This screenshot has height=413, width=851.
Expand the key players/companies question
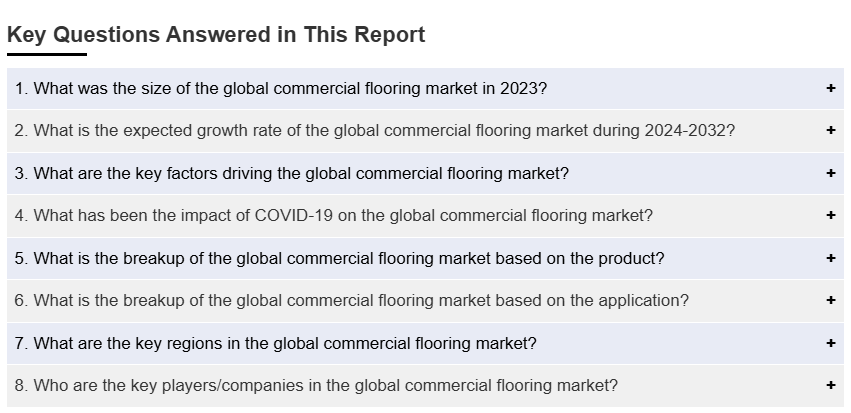[x=316, y=385]
